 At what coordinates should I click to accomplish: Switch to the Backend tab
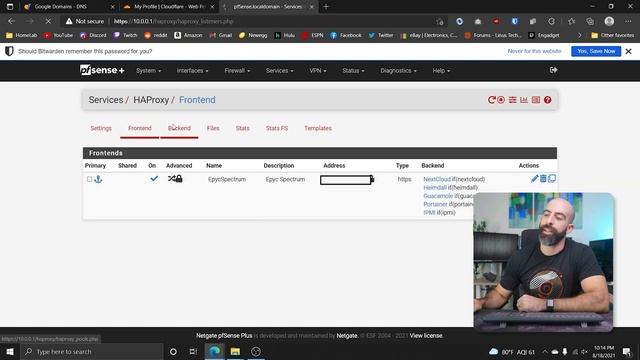click(179, 128)
